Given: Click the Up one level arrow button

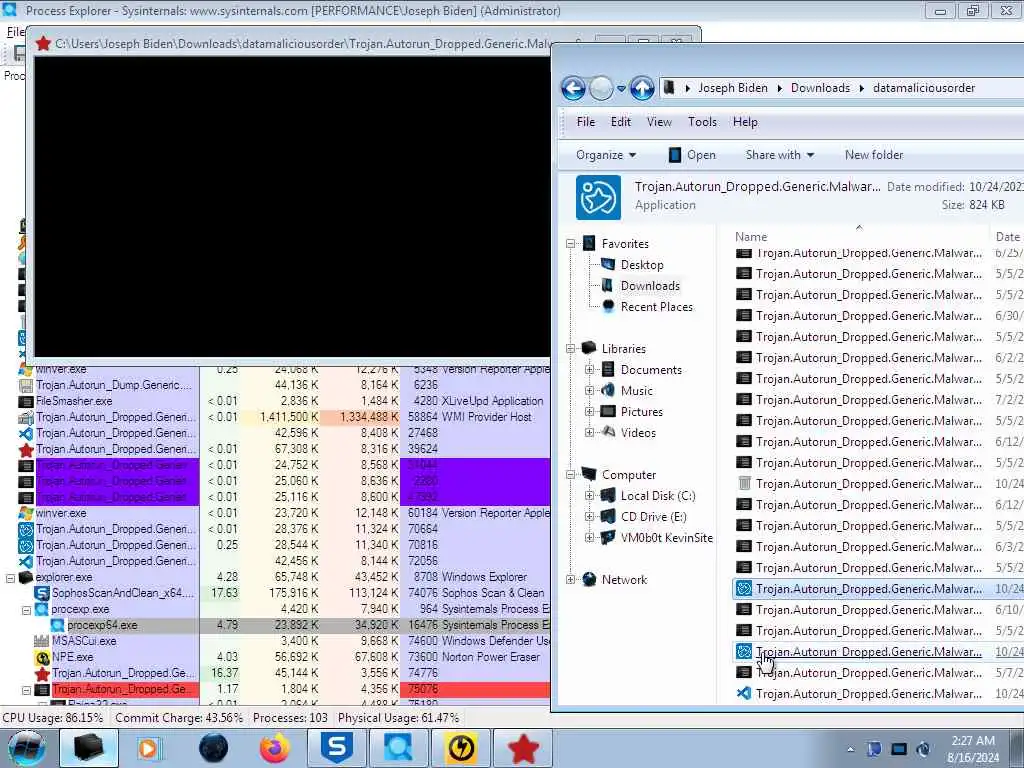Looking at the screenshot, I should coord(642,88).
